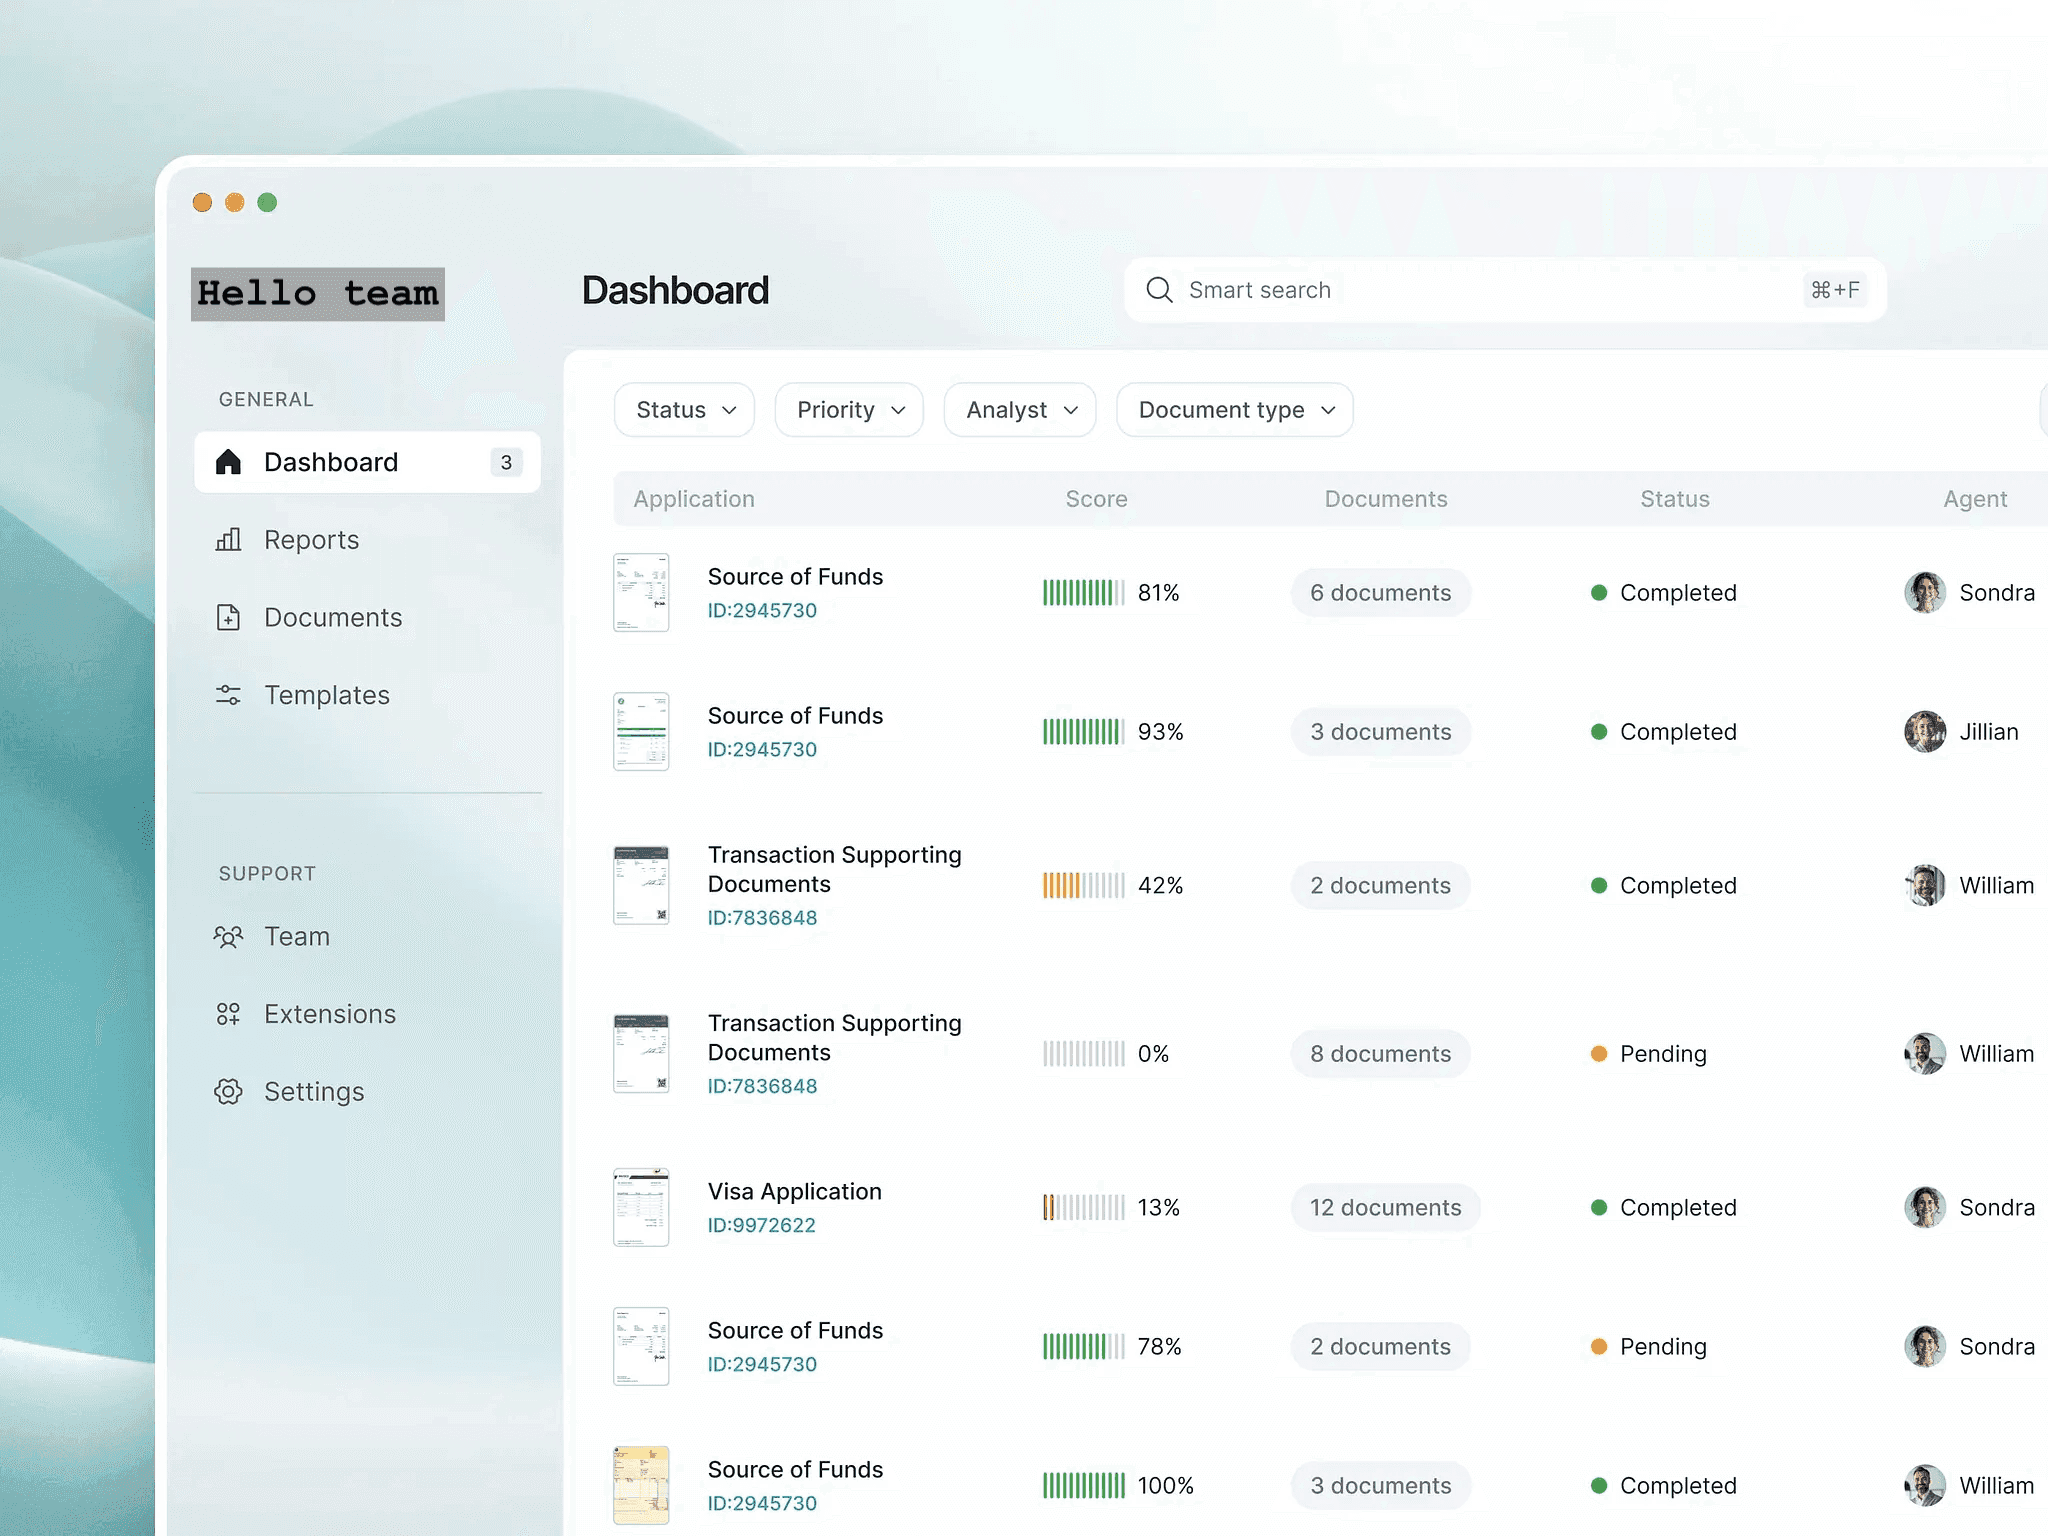This screenshot has width=2048, height=1536.
Task: Go to Reports in the sidebar
Action: tap(311, 540)
